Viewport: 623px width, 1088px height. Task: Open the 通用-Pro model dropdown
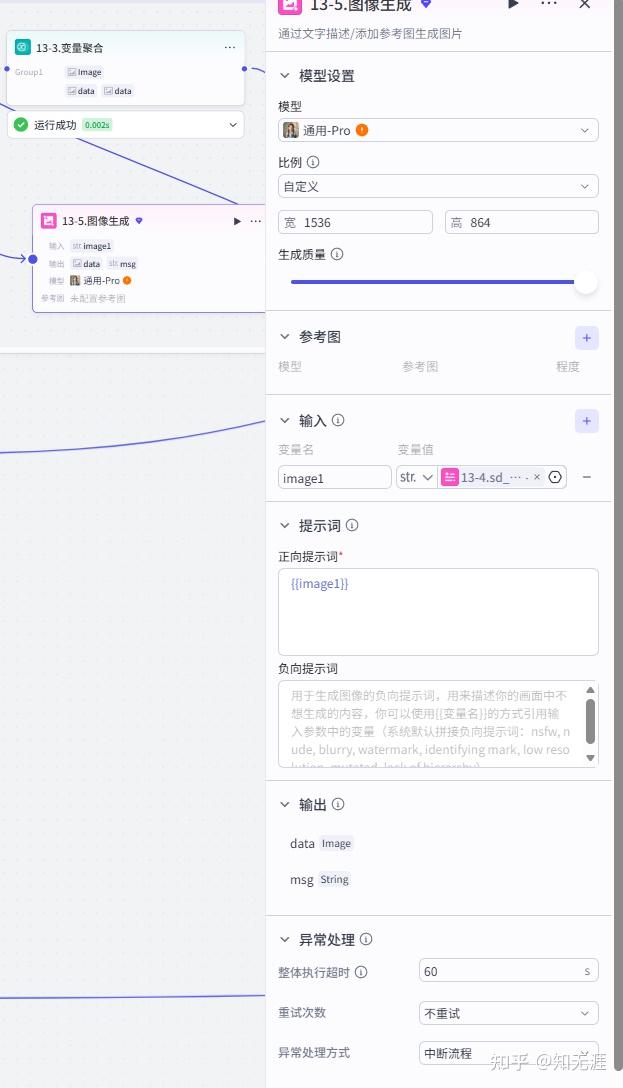(438, 130)
